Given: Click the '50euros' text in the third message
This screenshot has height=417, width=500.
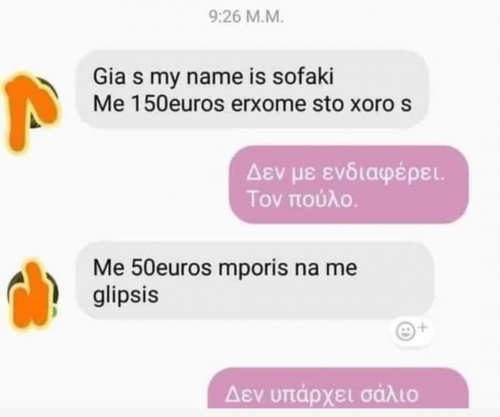Looking at the screenshot, I should pos(171,268).
